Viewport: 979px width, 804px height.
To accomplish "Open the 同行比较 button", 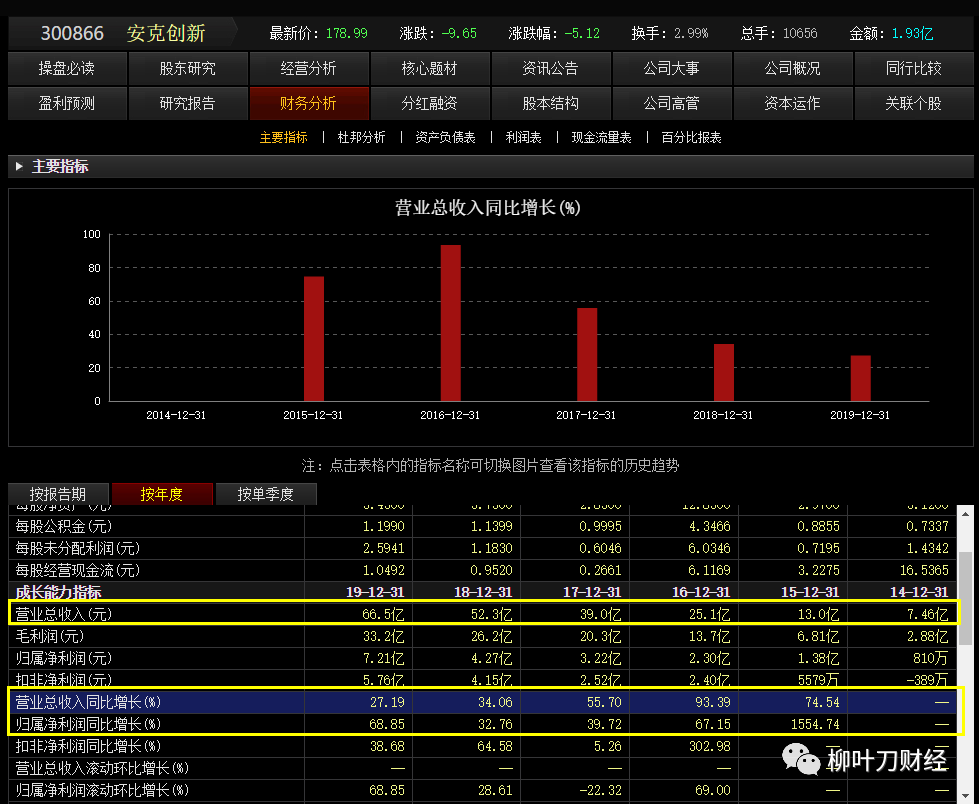I will 913,68.
